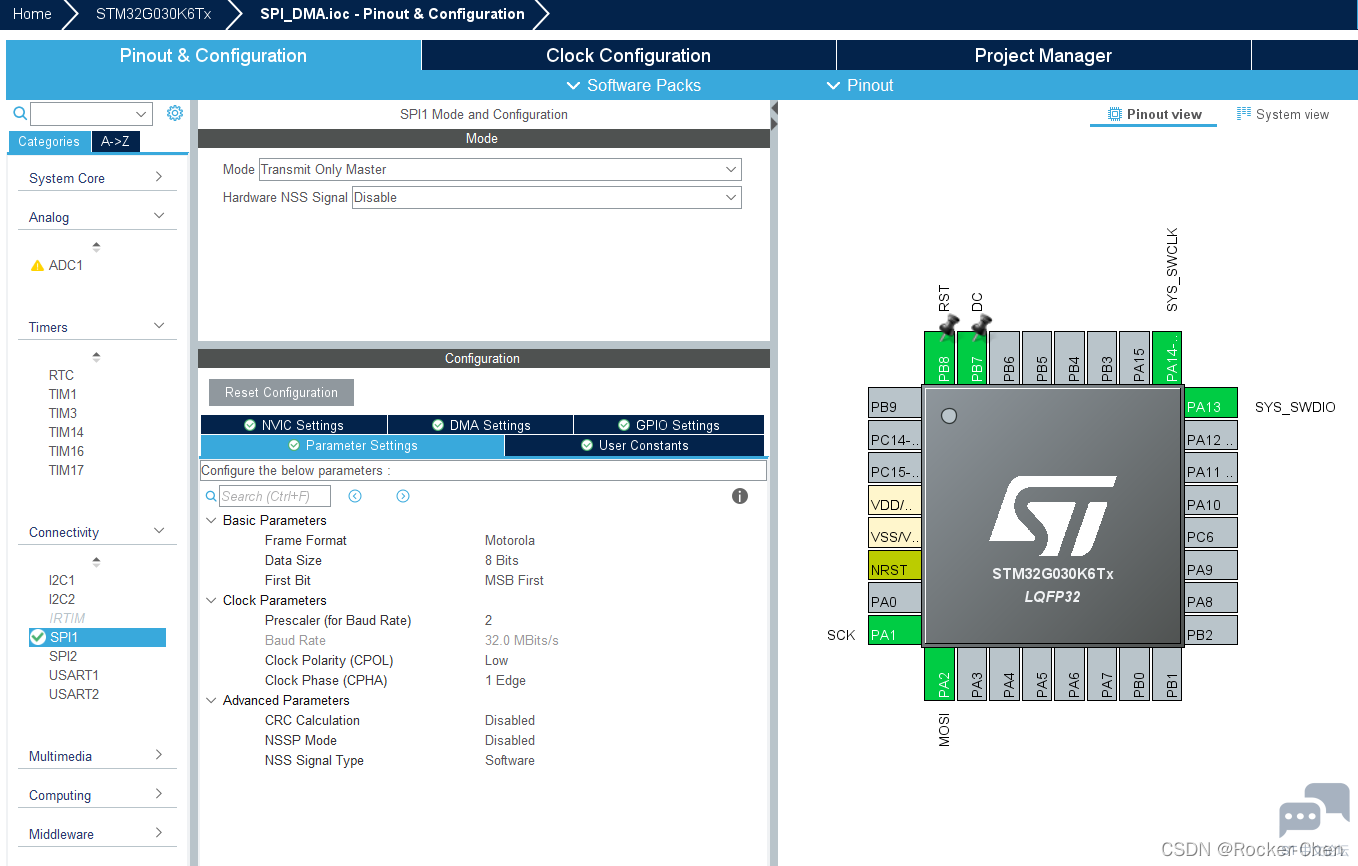Open the peripheral search combo box
Viewport: 1358px width, 866px height.
click(91, 114)
